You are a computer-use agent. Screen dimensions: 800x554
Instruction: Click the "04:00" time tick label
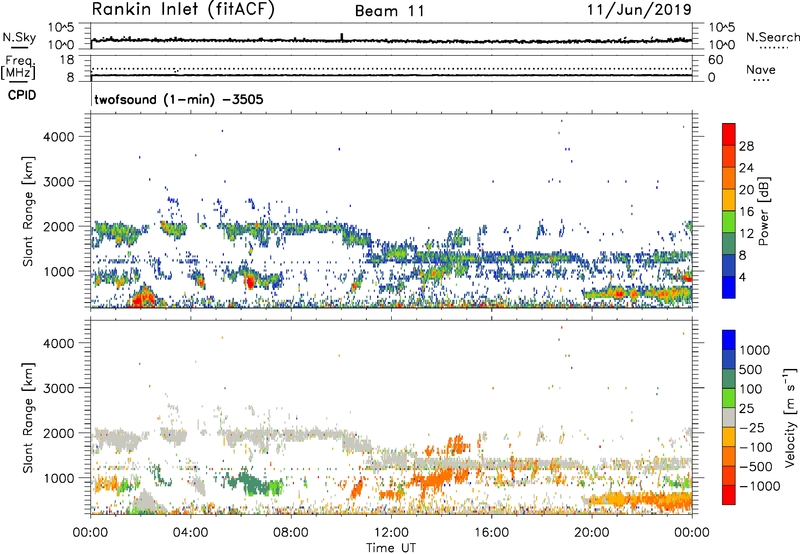pyautogui.click(x=191, y=533)
